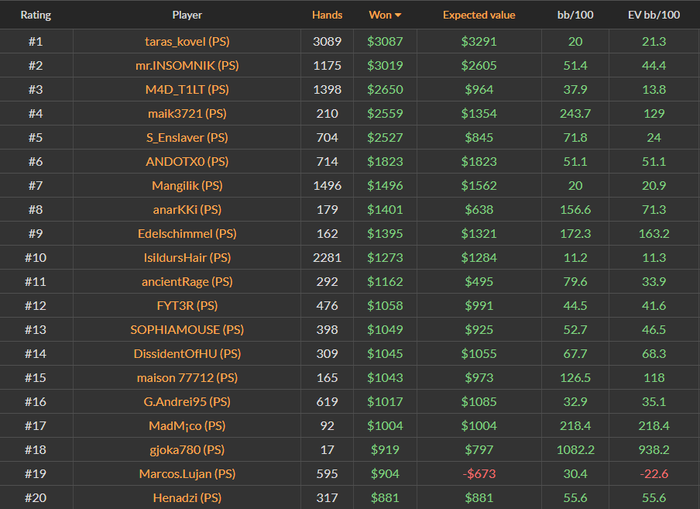Sort table by Hands column
Viewport: 700px width, 509px height.
coord(326,16)
